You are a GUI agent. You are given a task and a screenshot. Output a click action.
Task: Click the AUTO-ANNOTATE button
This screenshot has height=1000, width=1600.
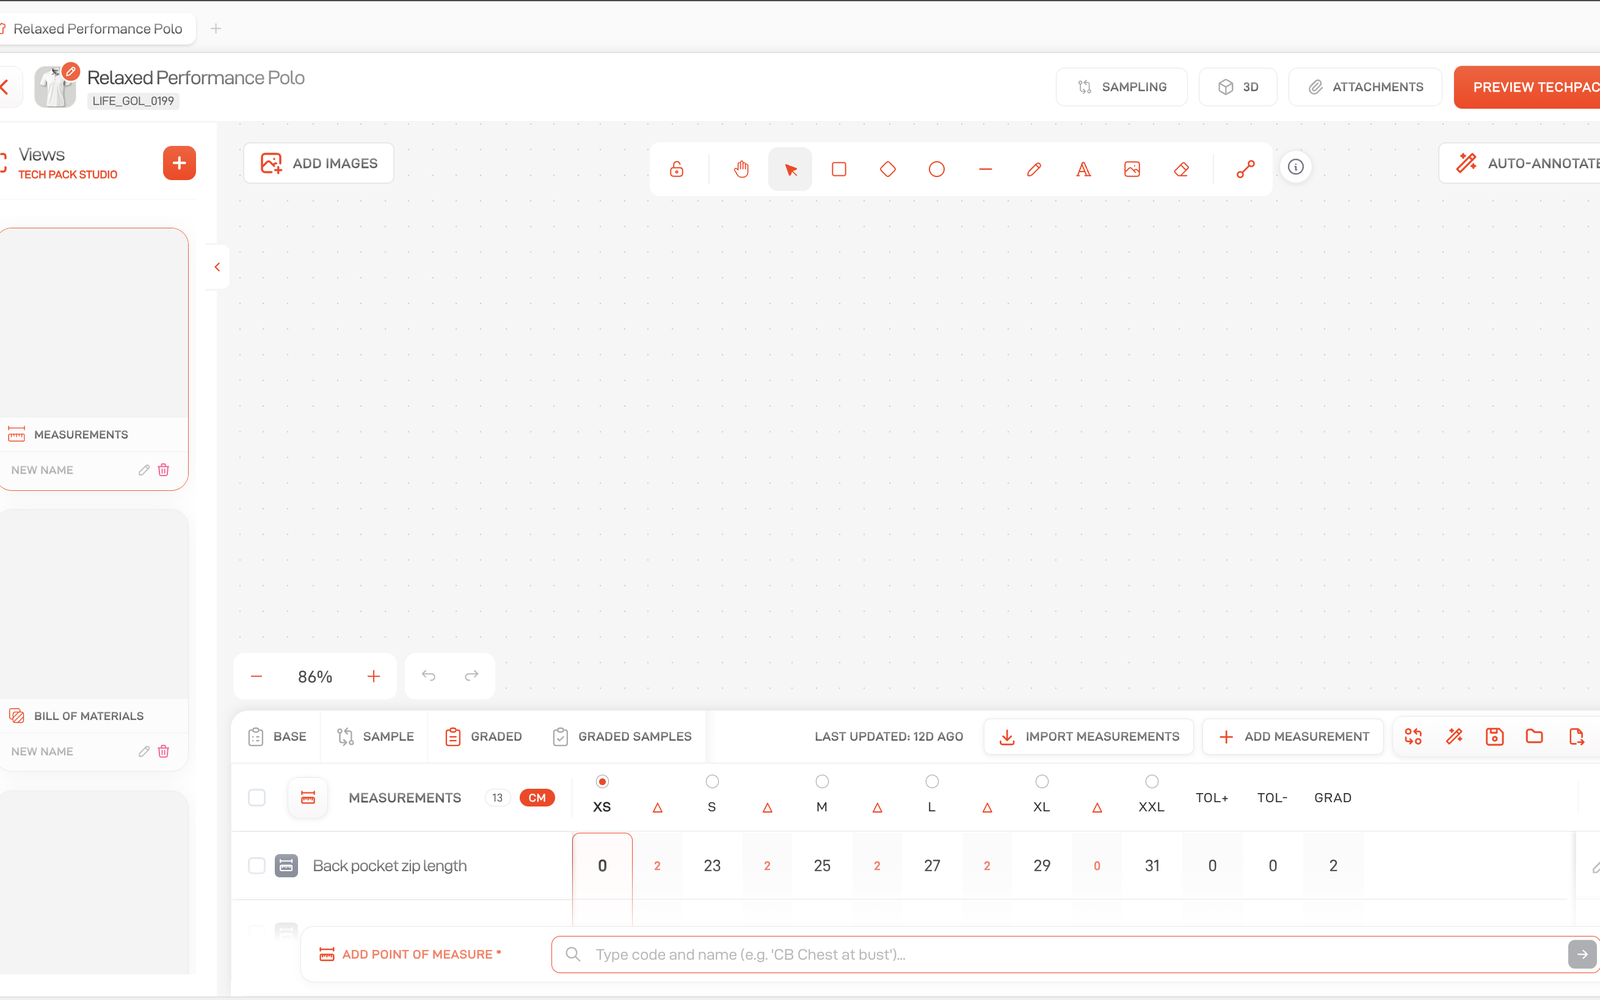(1520, 163)
